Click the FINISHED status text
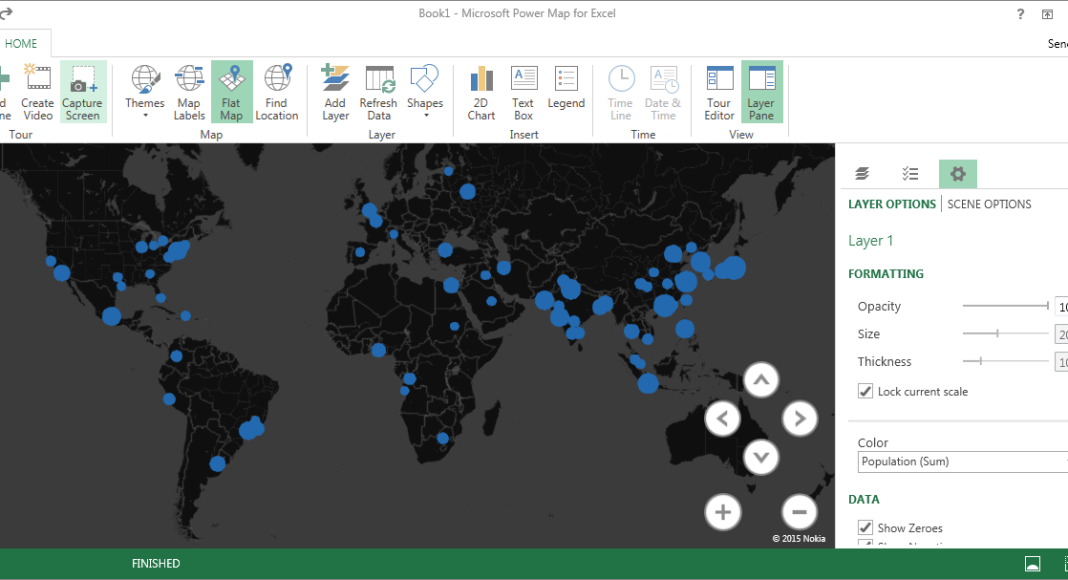The width and height of the screenshot is (1068, 580). coord(156,564)
